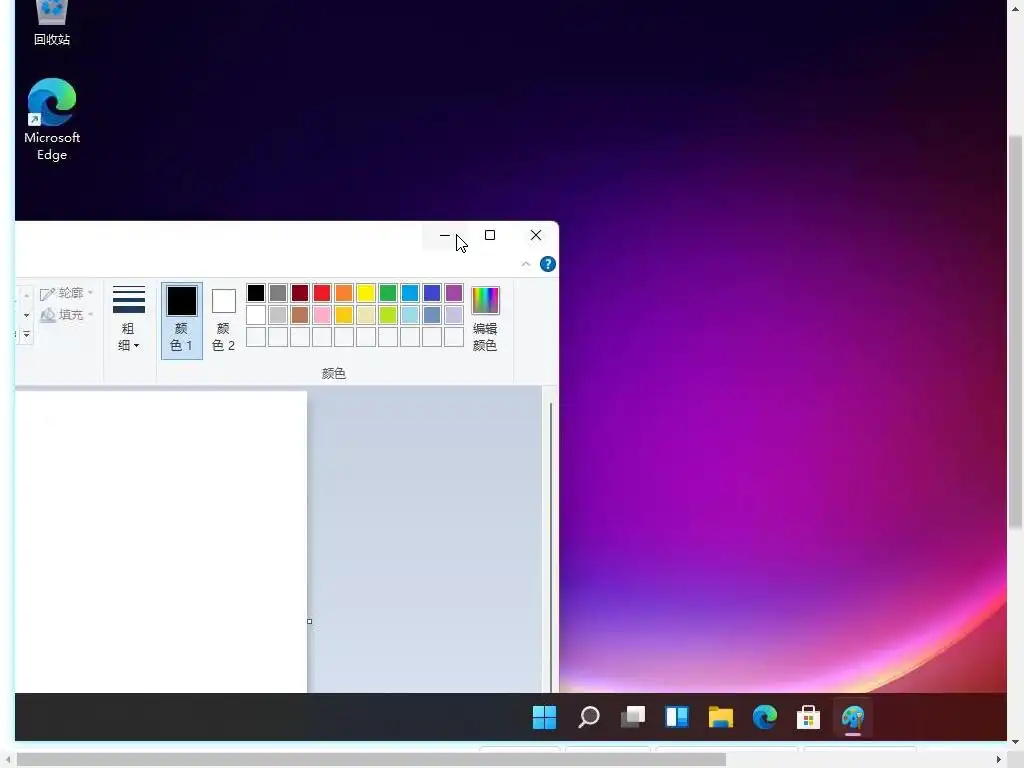Pick the red color swatch
The height and width of the screenshot is (768, 1024).
point(322,293)
